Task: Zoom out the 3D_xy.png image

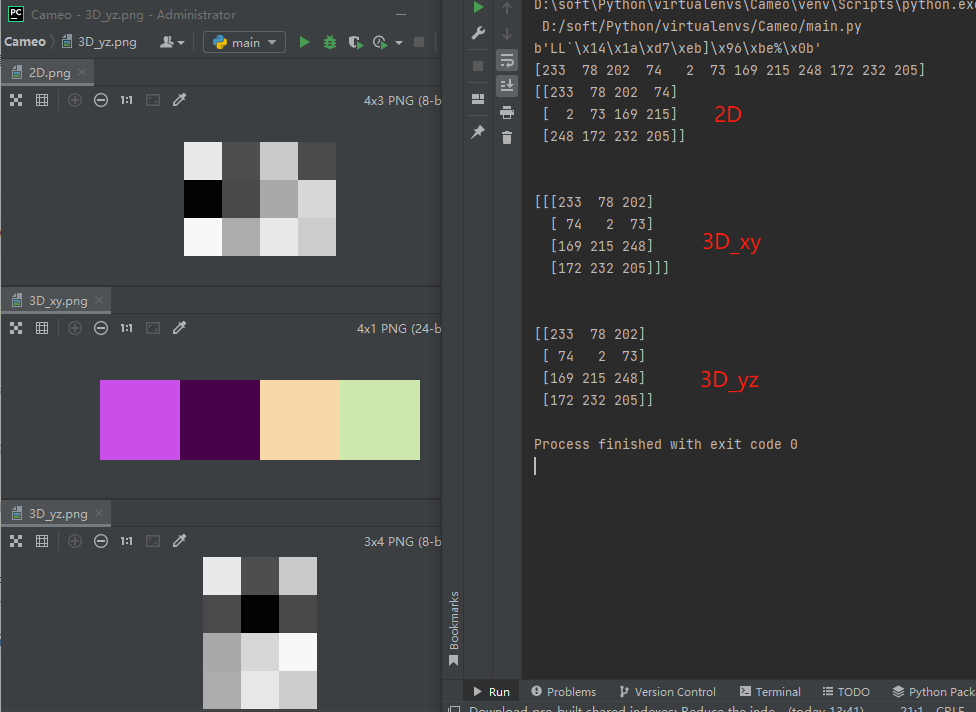Action: pos(101,328)
